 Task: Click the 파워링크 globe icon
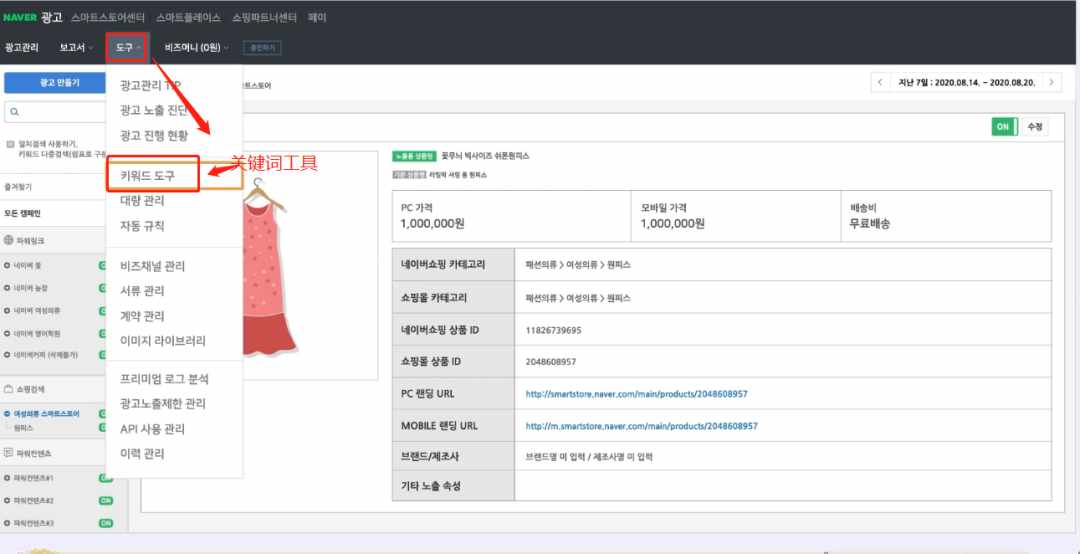9,240
